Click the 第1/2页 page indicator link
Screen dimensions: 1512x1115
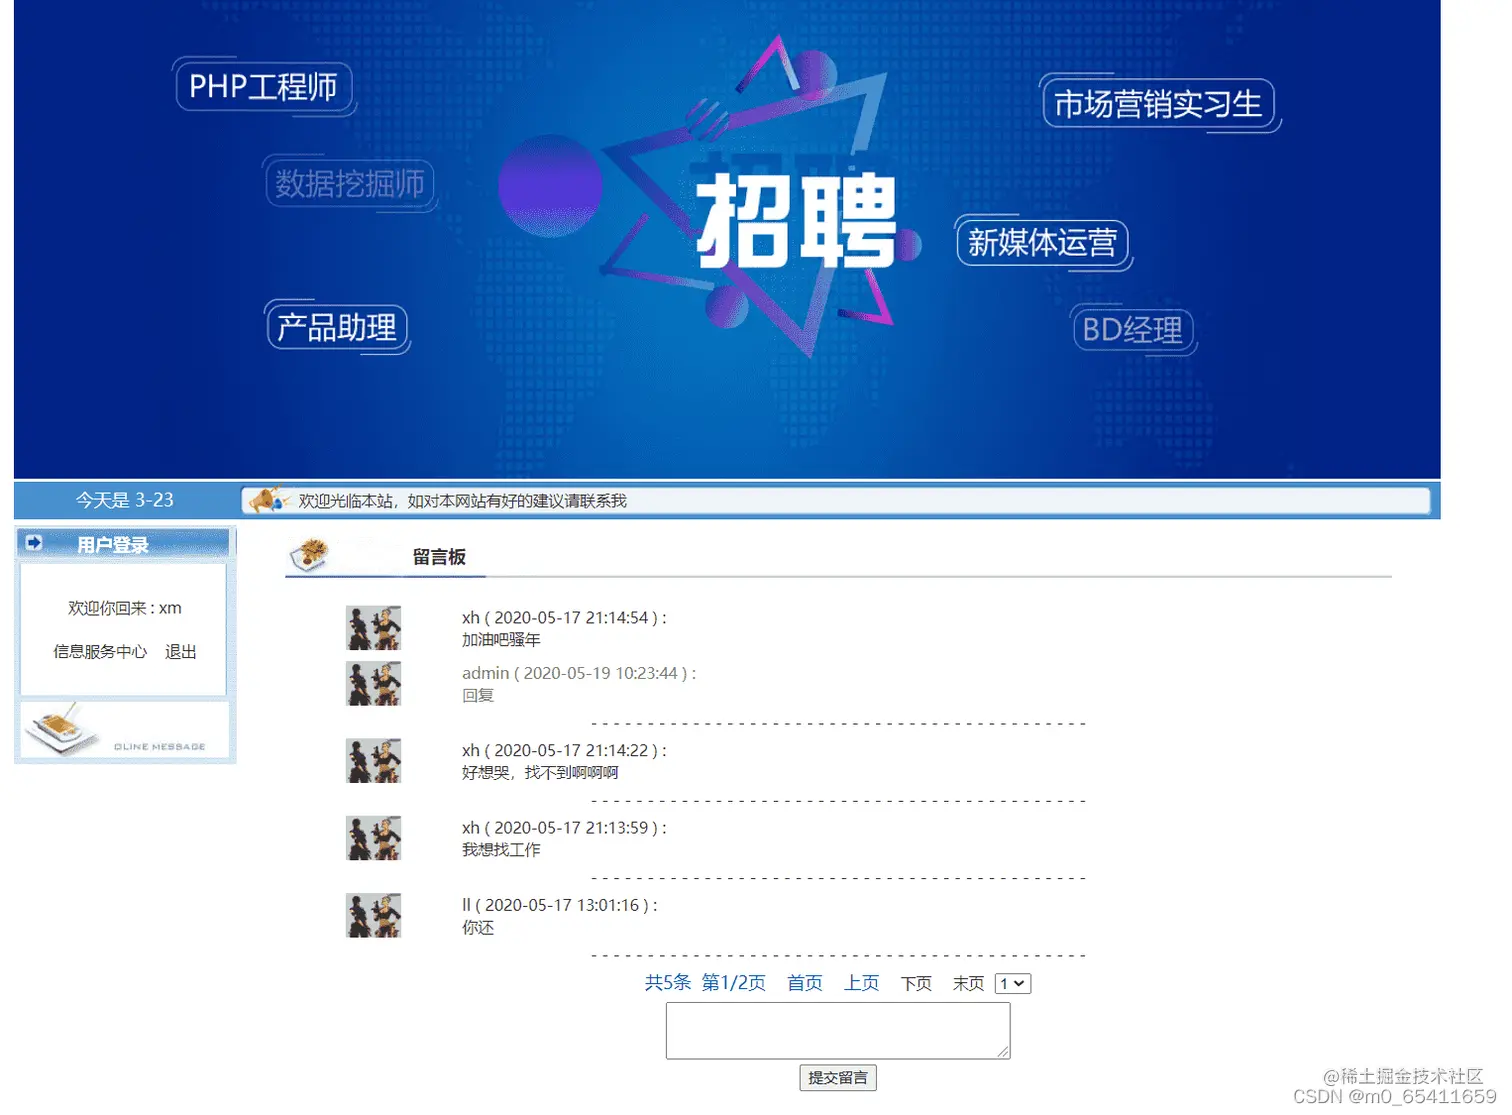[735, 983]
